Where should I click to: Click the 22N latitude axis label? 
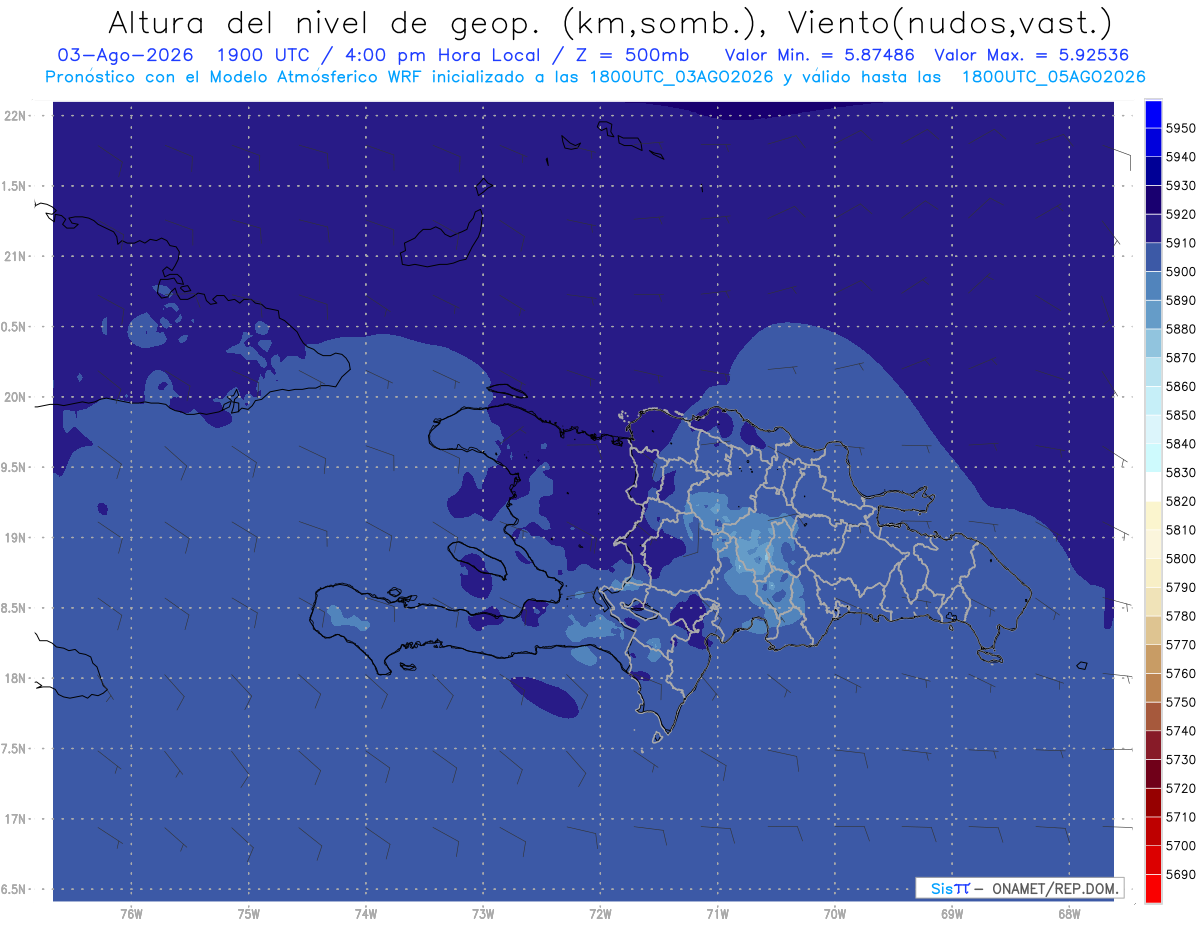(x=15, y=116)
